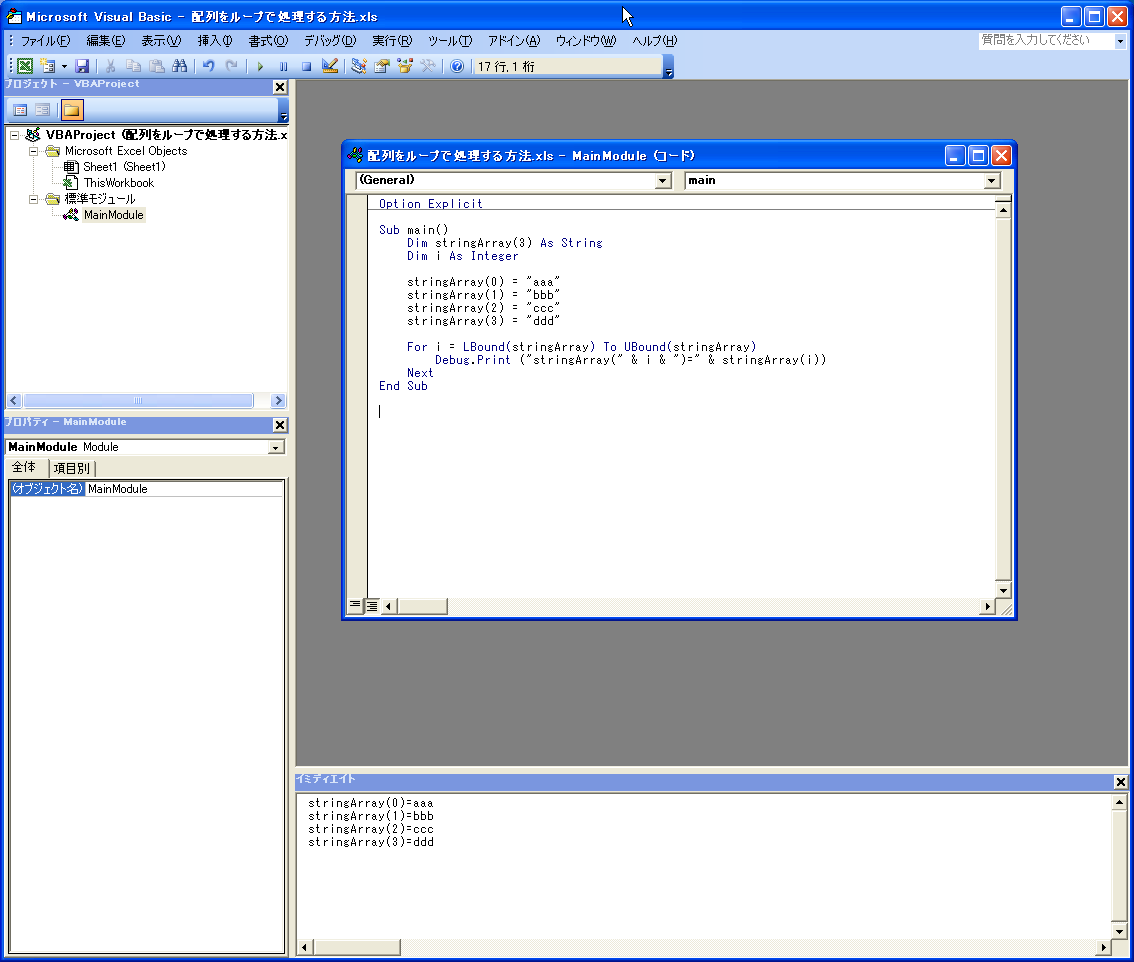This screenshot has height=962, width=1134.
Task: Click the Option Explicit code line
Action: coord(430,204)
